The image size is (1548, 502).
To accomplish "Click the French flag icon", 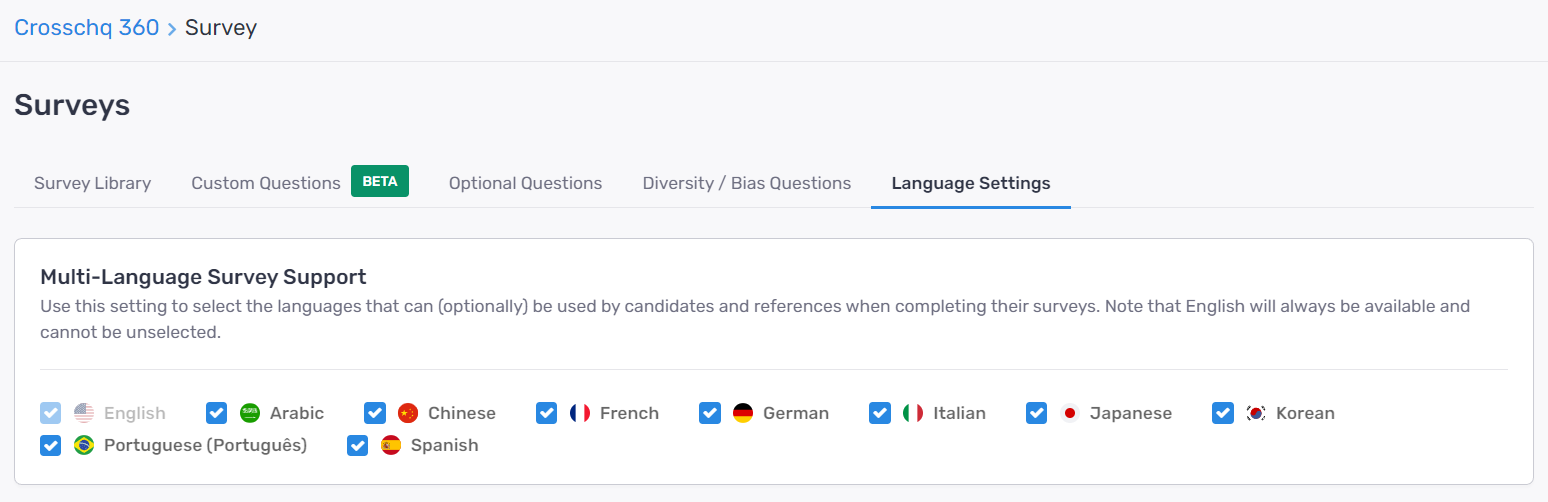I will [x=580, y=413].
